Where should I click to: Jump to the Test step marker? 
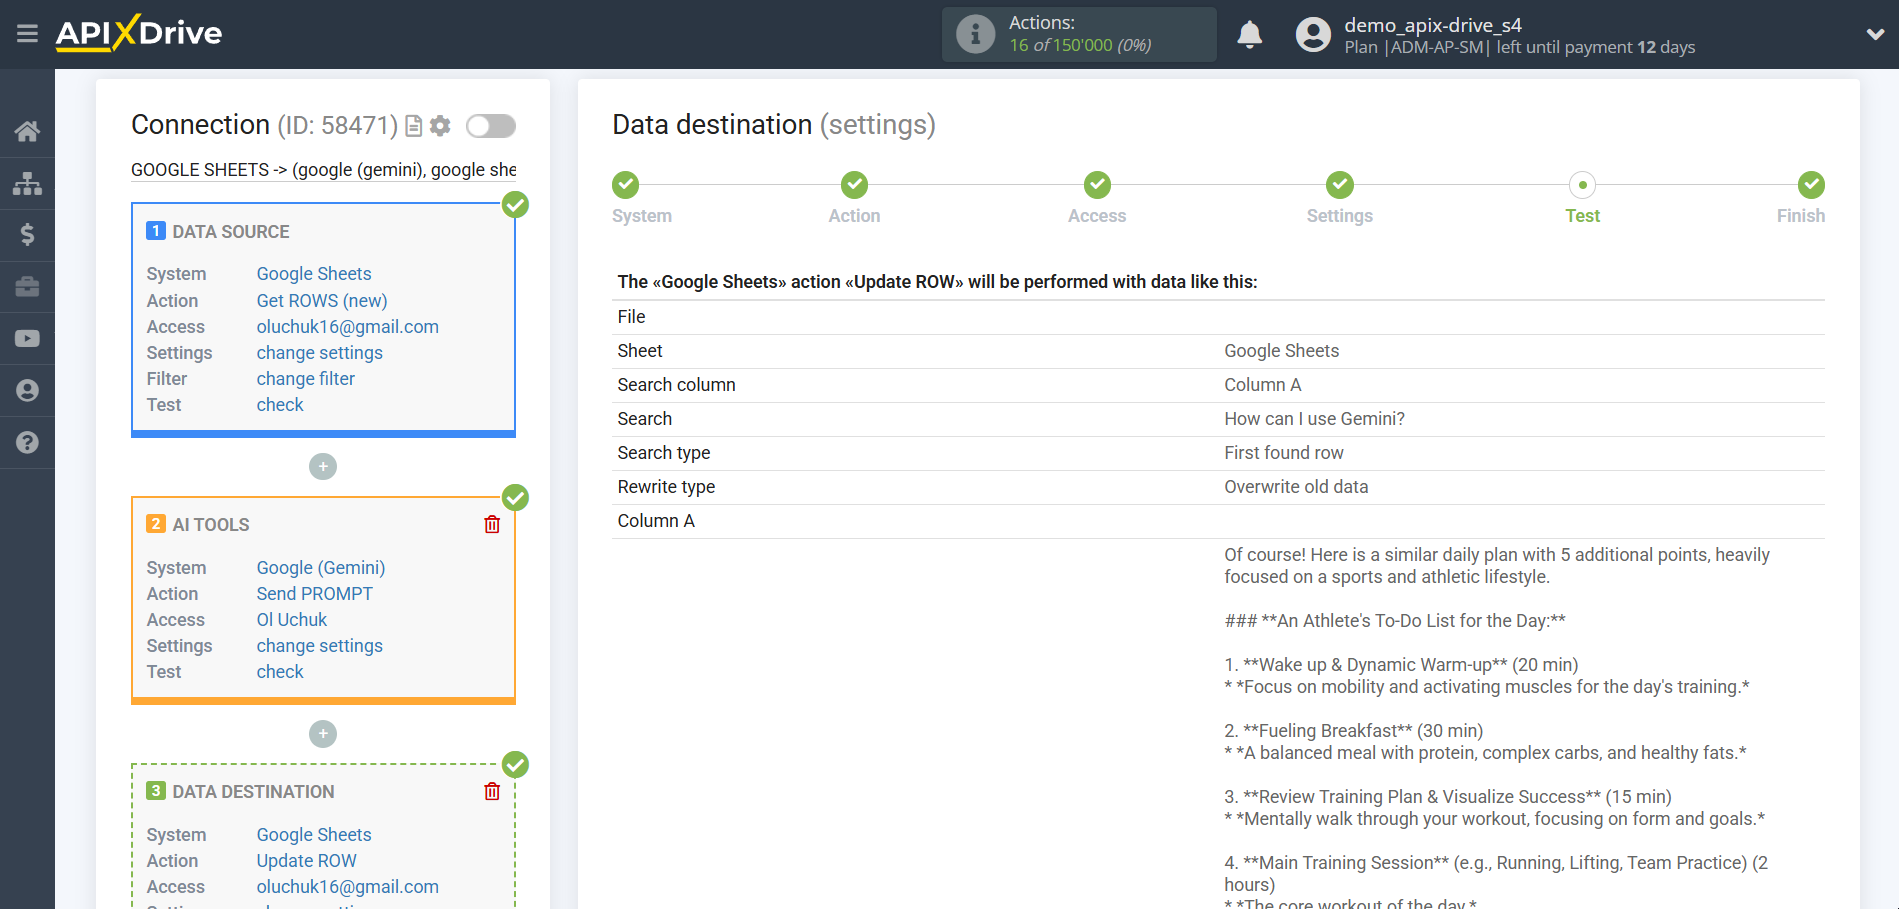[1582, 186]
